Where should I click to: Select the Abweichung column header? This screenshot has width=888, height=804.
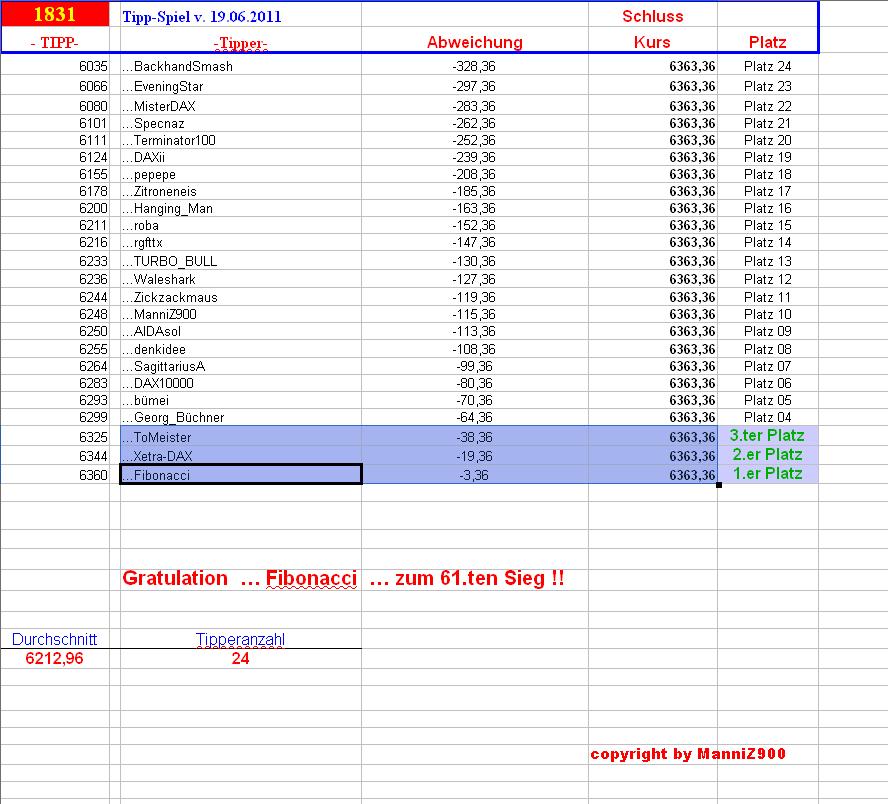pos(475,42)
